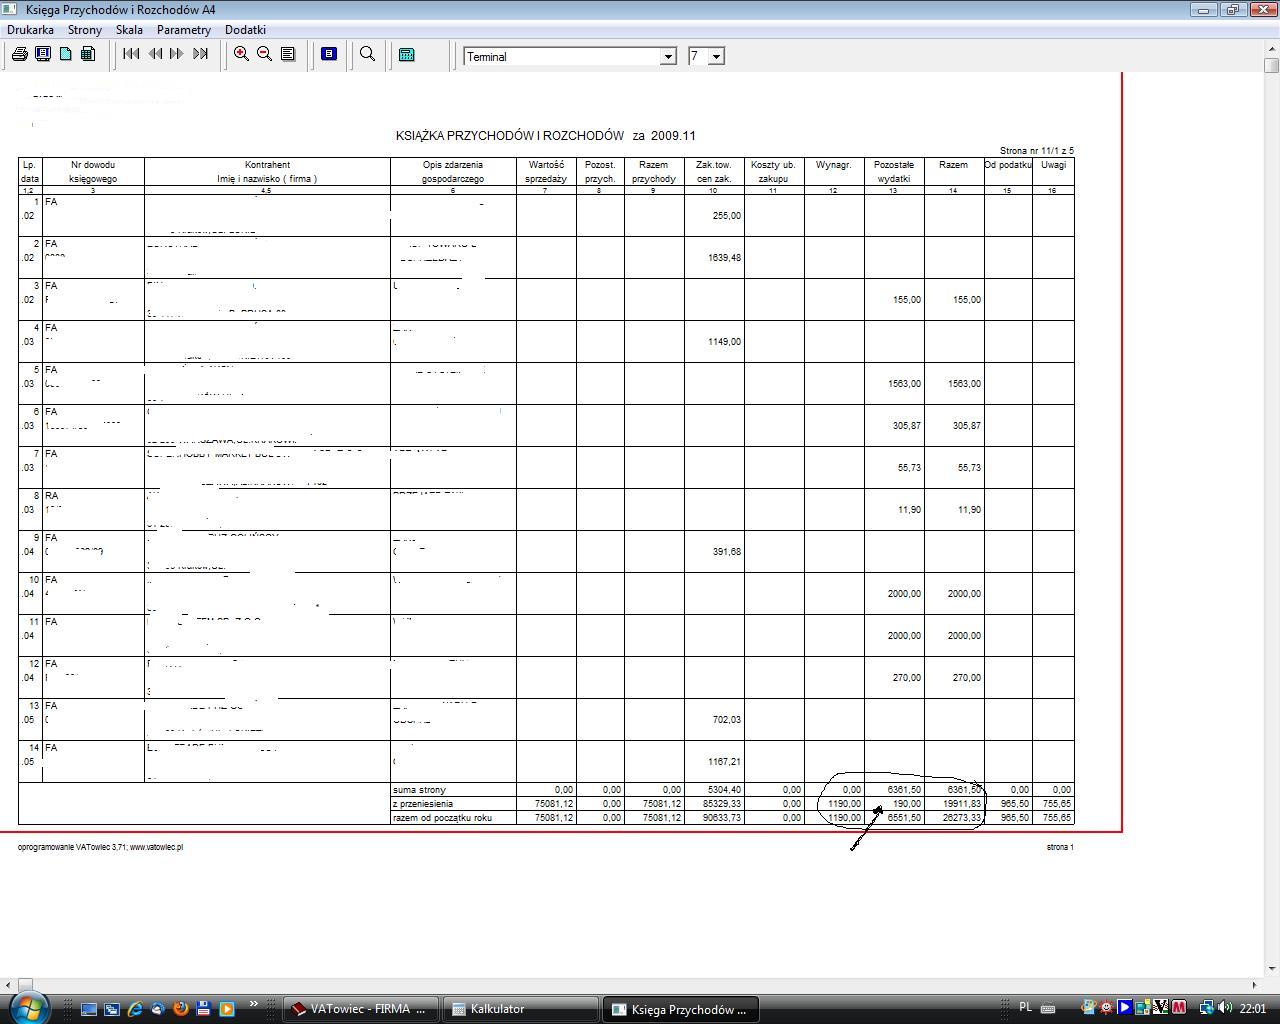Viewport: 1280px width, 1024px height.
Task: Switch to VATowiec - FIRMA taskbar window
Action: point(360,1009)
